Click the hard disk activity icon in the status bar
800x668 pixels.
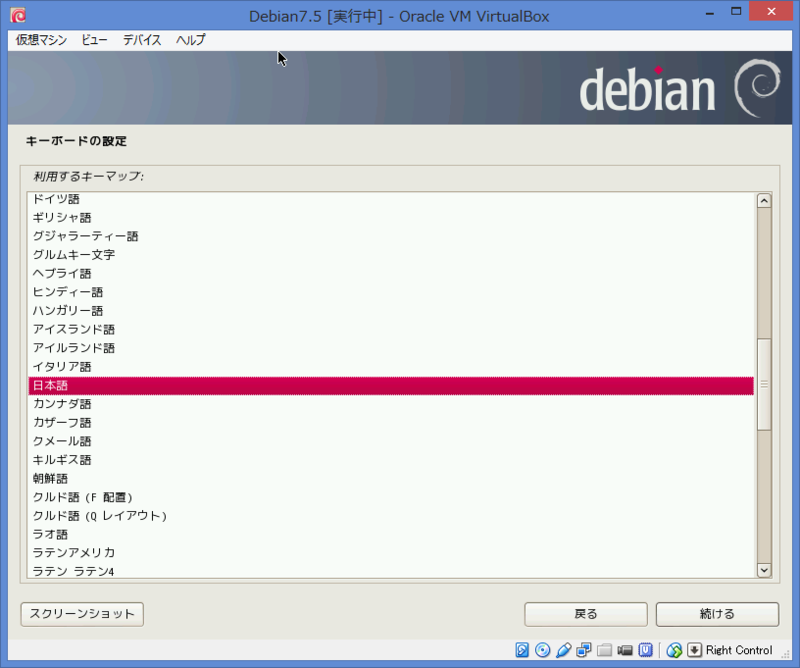coord(521,650)
